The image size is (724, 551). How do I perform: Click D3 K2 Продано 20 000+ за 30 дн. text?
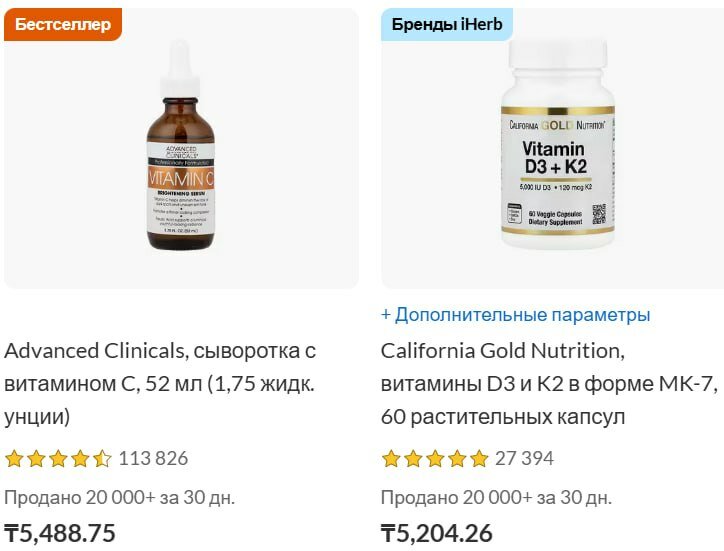pyautogui.click(x=496, y=498)
